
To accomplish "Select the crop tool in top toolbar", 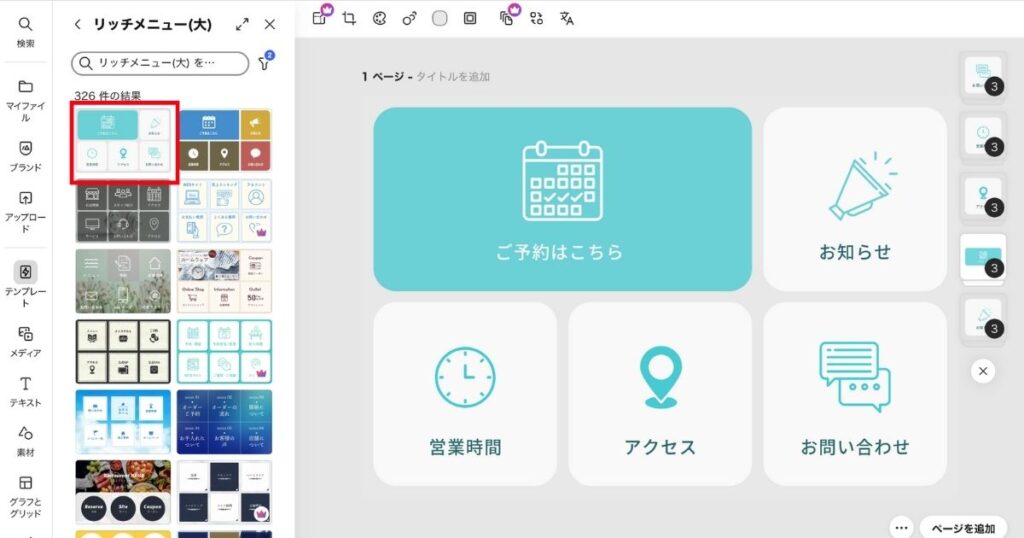I will click(x=349, y=18).
